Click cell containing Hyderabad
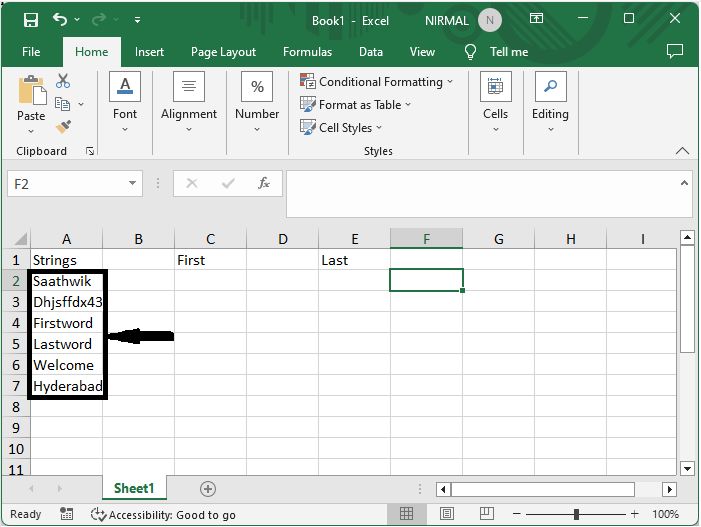This screenshot has width=701, height=527. pyautogui.click(x=66, y=386)
